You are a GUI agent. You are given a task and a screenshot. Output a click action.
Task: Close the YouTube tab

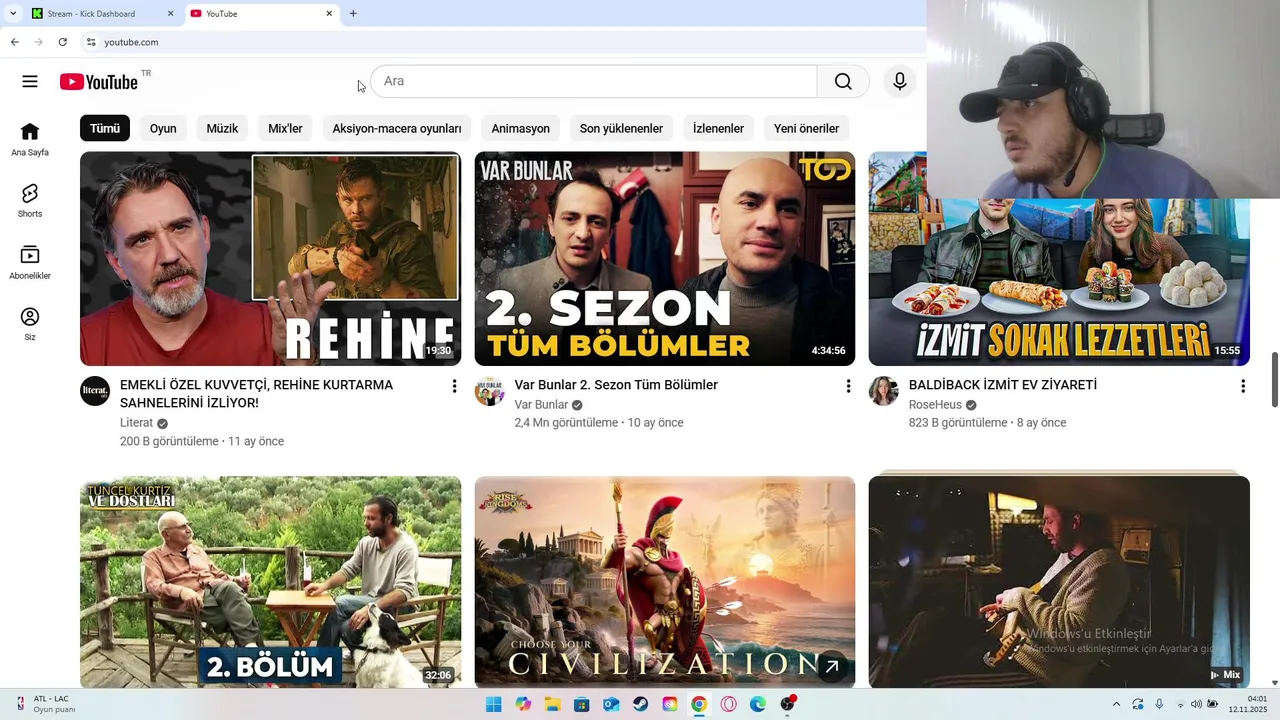[329, 13]
